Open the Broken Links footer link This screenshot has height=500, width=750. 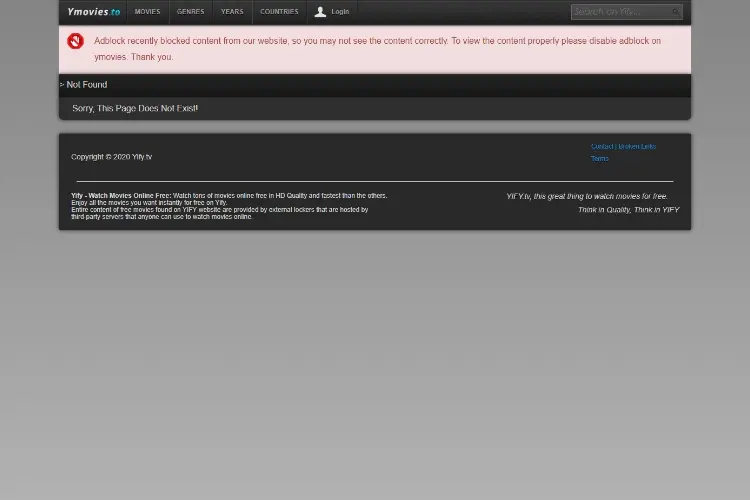tap(637, 146)
